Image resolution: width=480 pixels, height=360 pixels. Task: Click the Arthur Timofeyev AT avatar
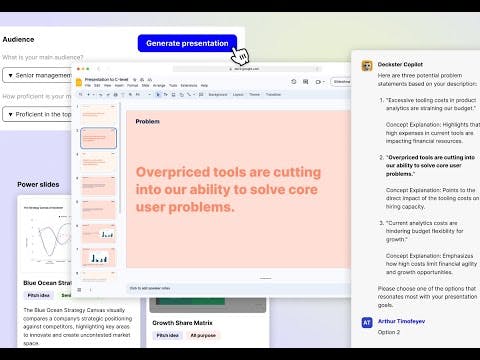pos(367,323)
